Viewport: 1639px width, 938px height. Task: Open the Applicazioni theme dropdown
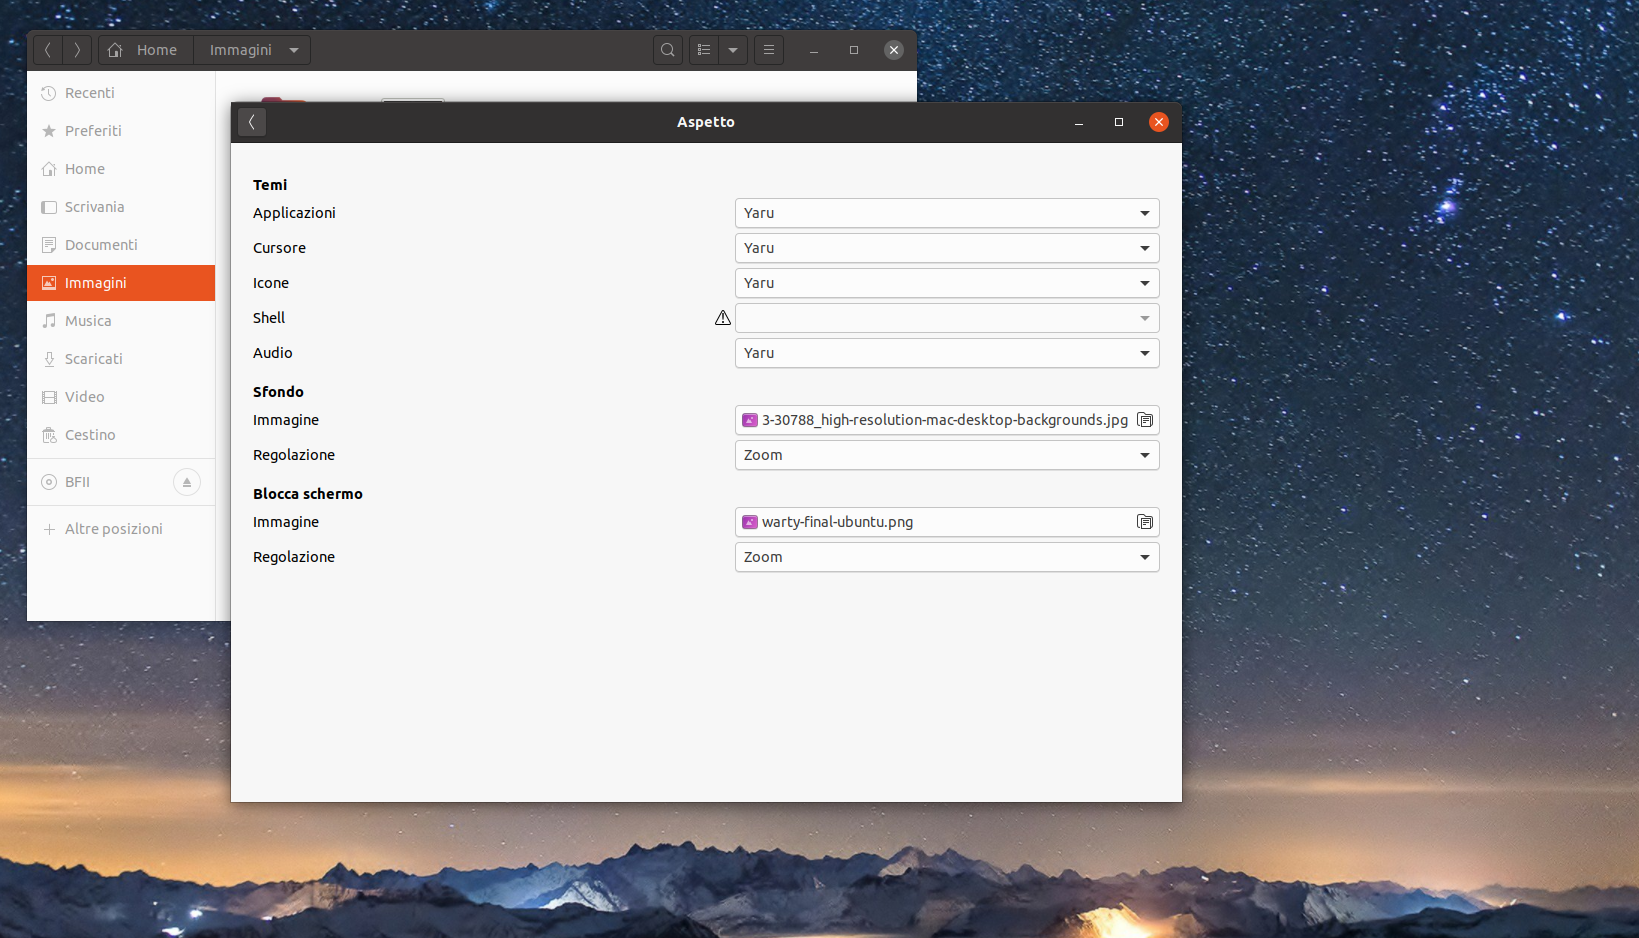coord(947,213)
